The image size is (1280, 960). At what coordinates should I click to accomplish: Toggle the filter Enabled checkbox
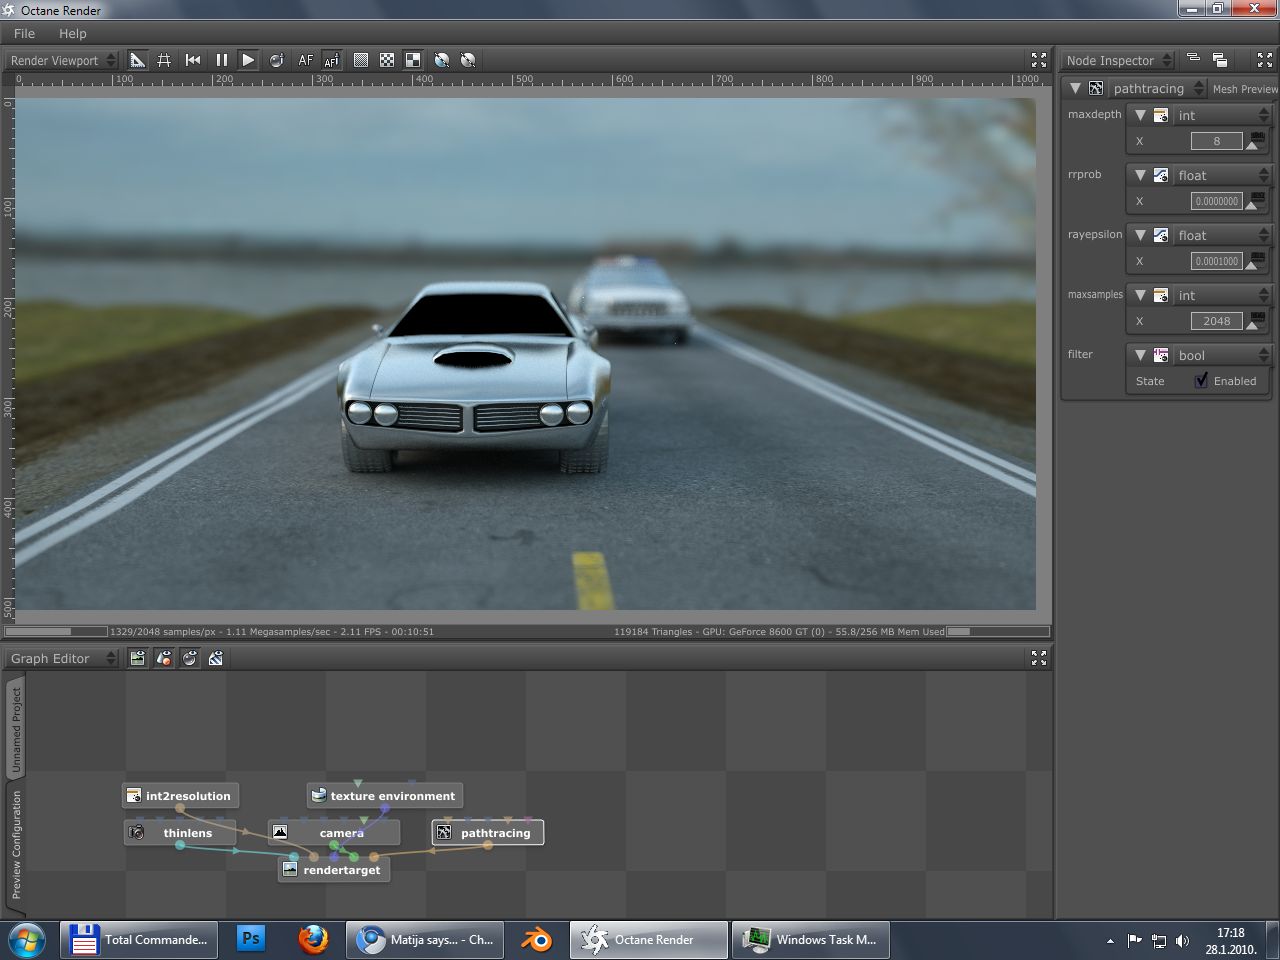click(1201, 381)
